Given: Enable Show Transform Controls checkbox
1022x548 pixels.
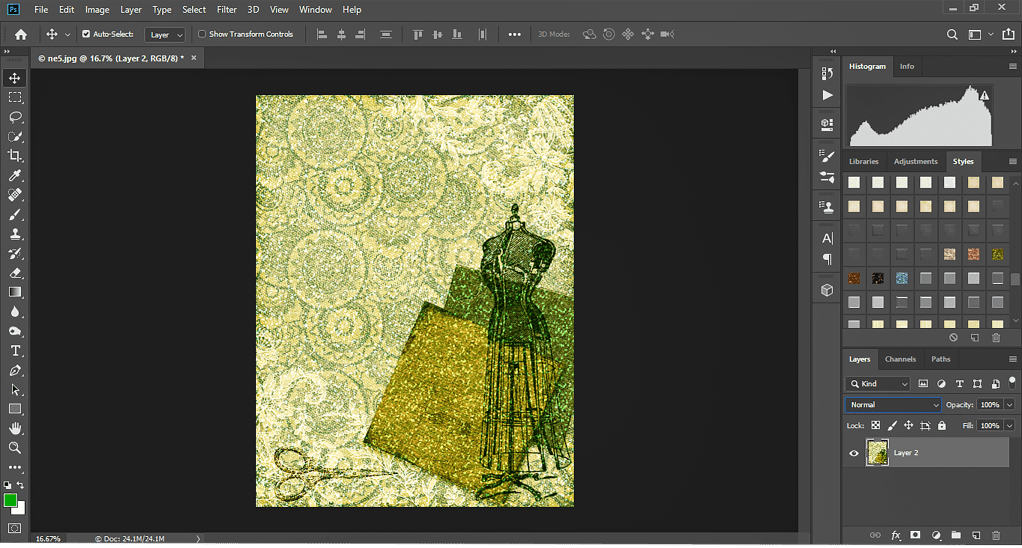Looking at the screenshot, I should pyautogui.click(x=202, y=34).
